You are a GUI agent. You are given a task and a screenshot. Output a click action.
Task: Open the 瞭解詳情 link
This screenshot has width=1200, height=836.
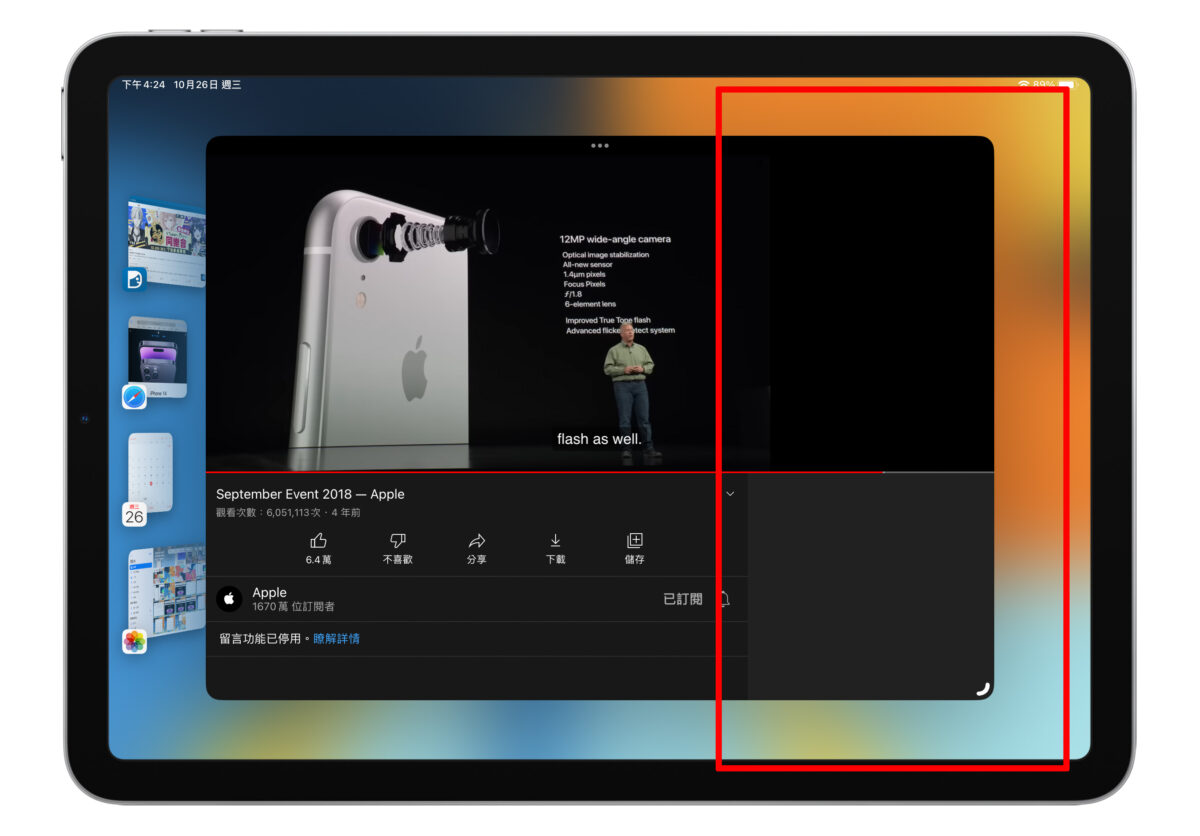pyautogui.click(x=336, y=638)
